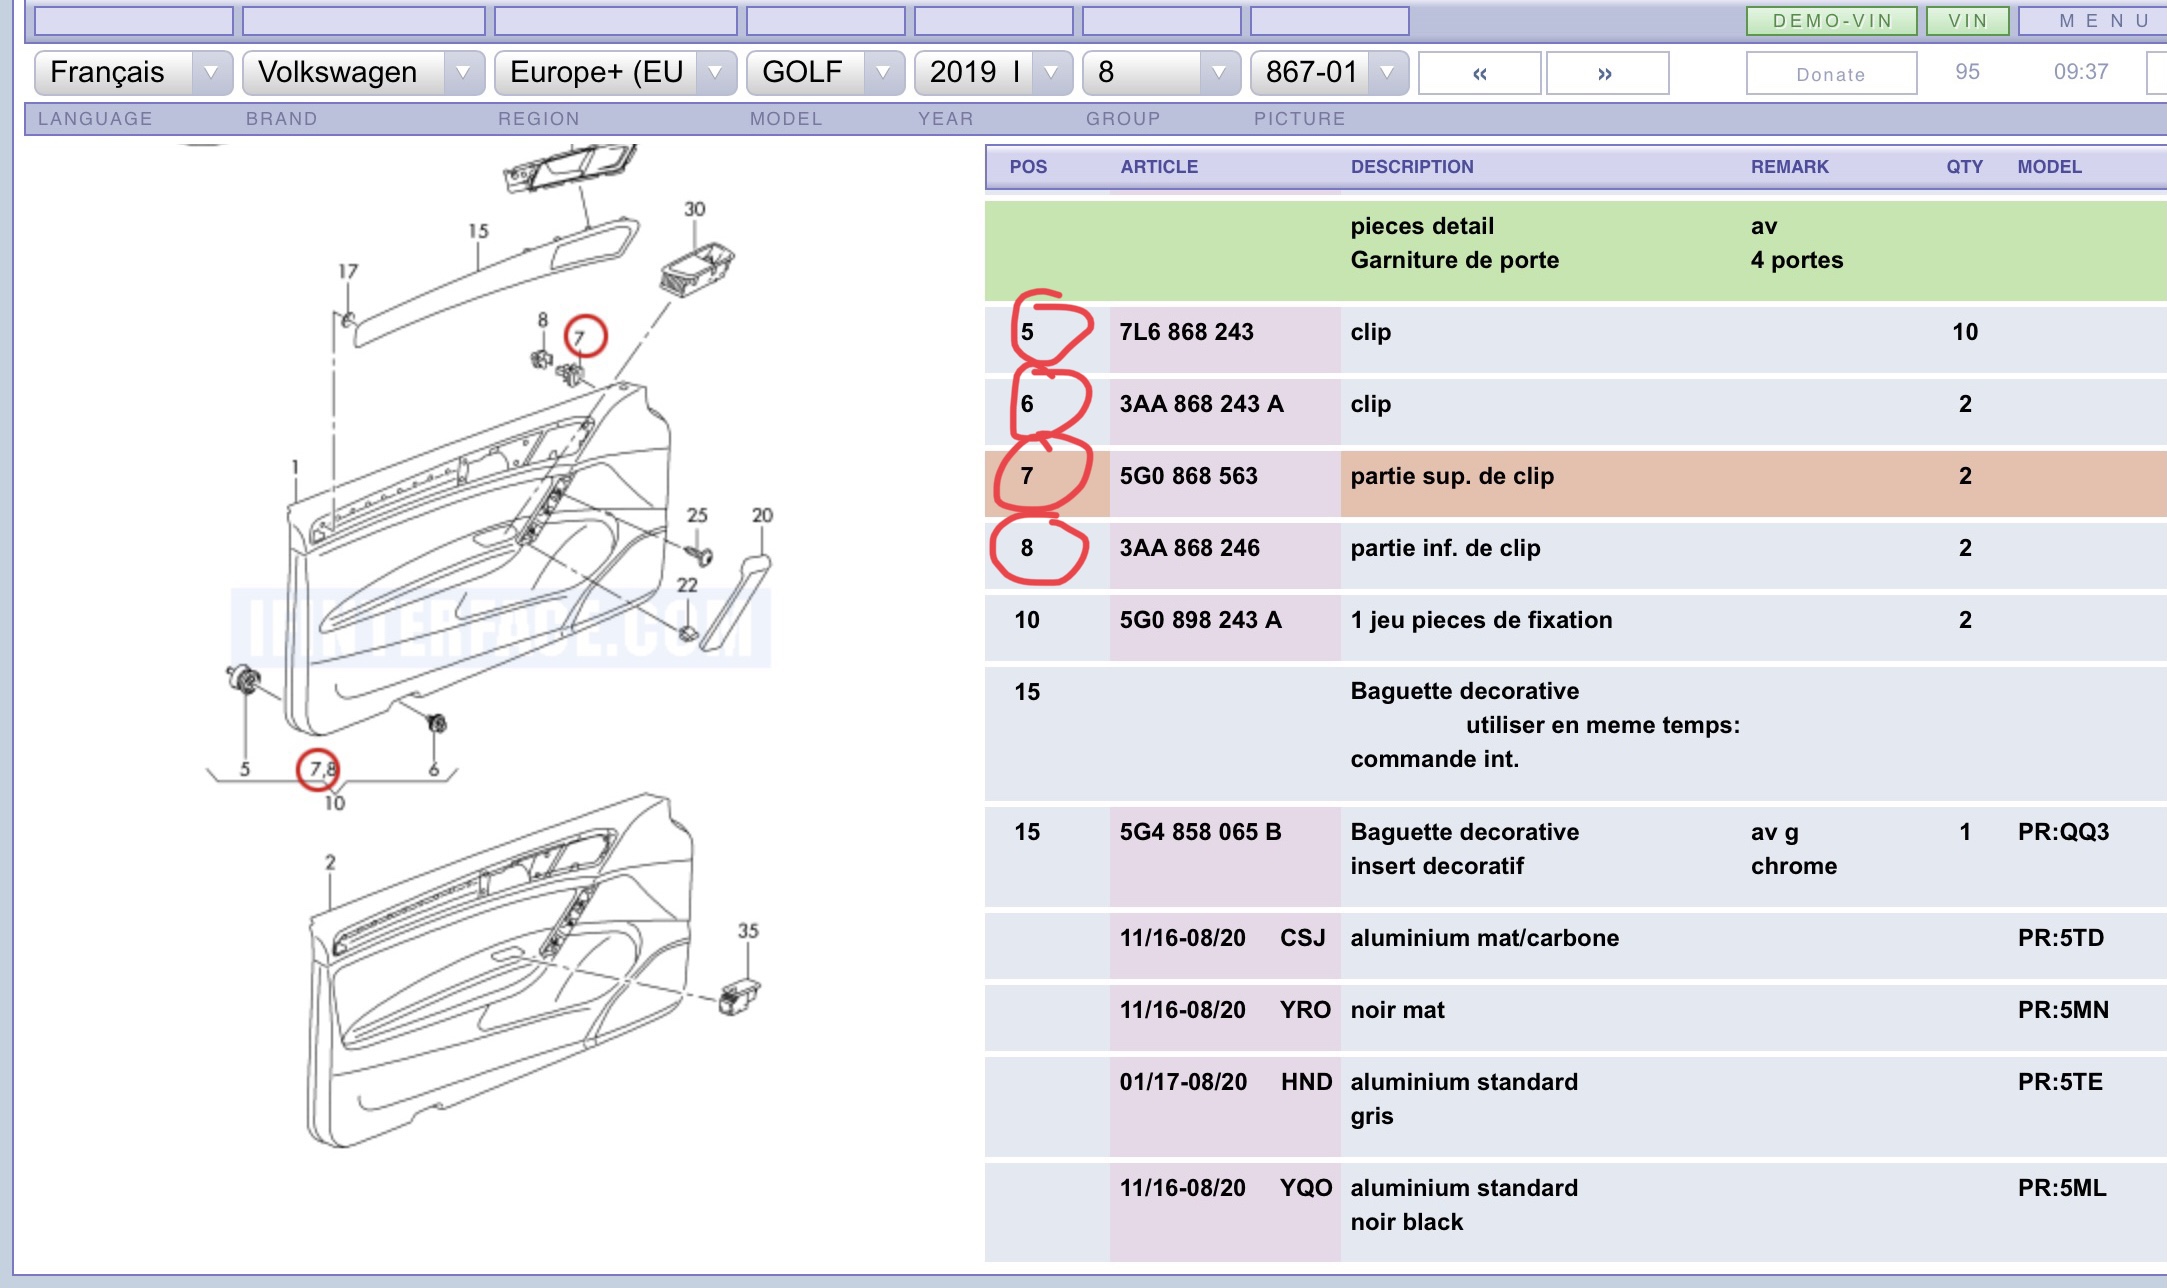Expand the Model dropdown showing GOLF
Viewport: 2167px width, 1288px height.
click(825, 73)
